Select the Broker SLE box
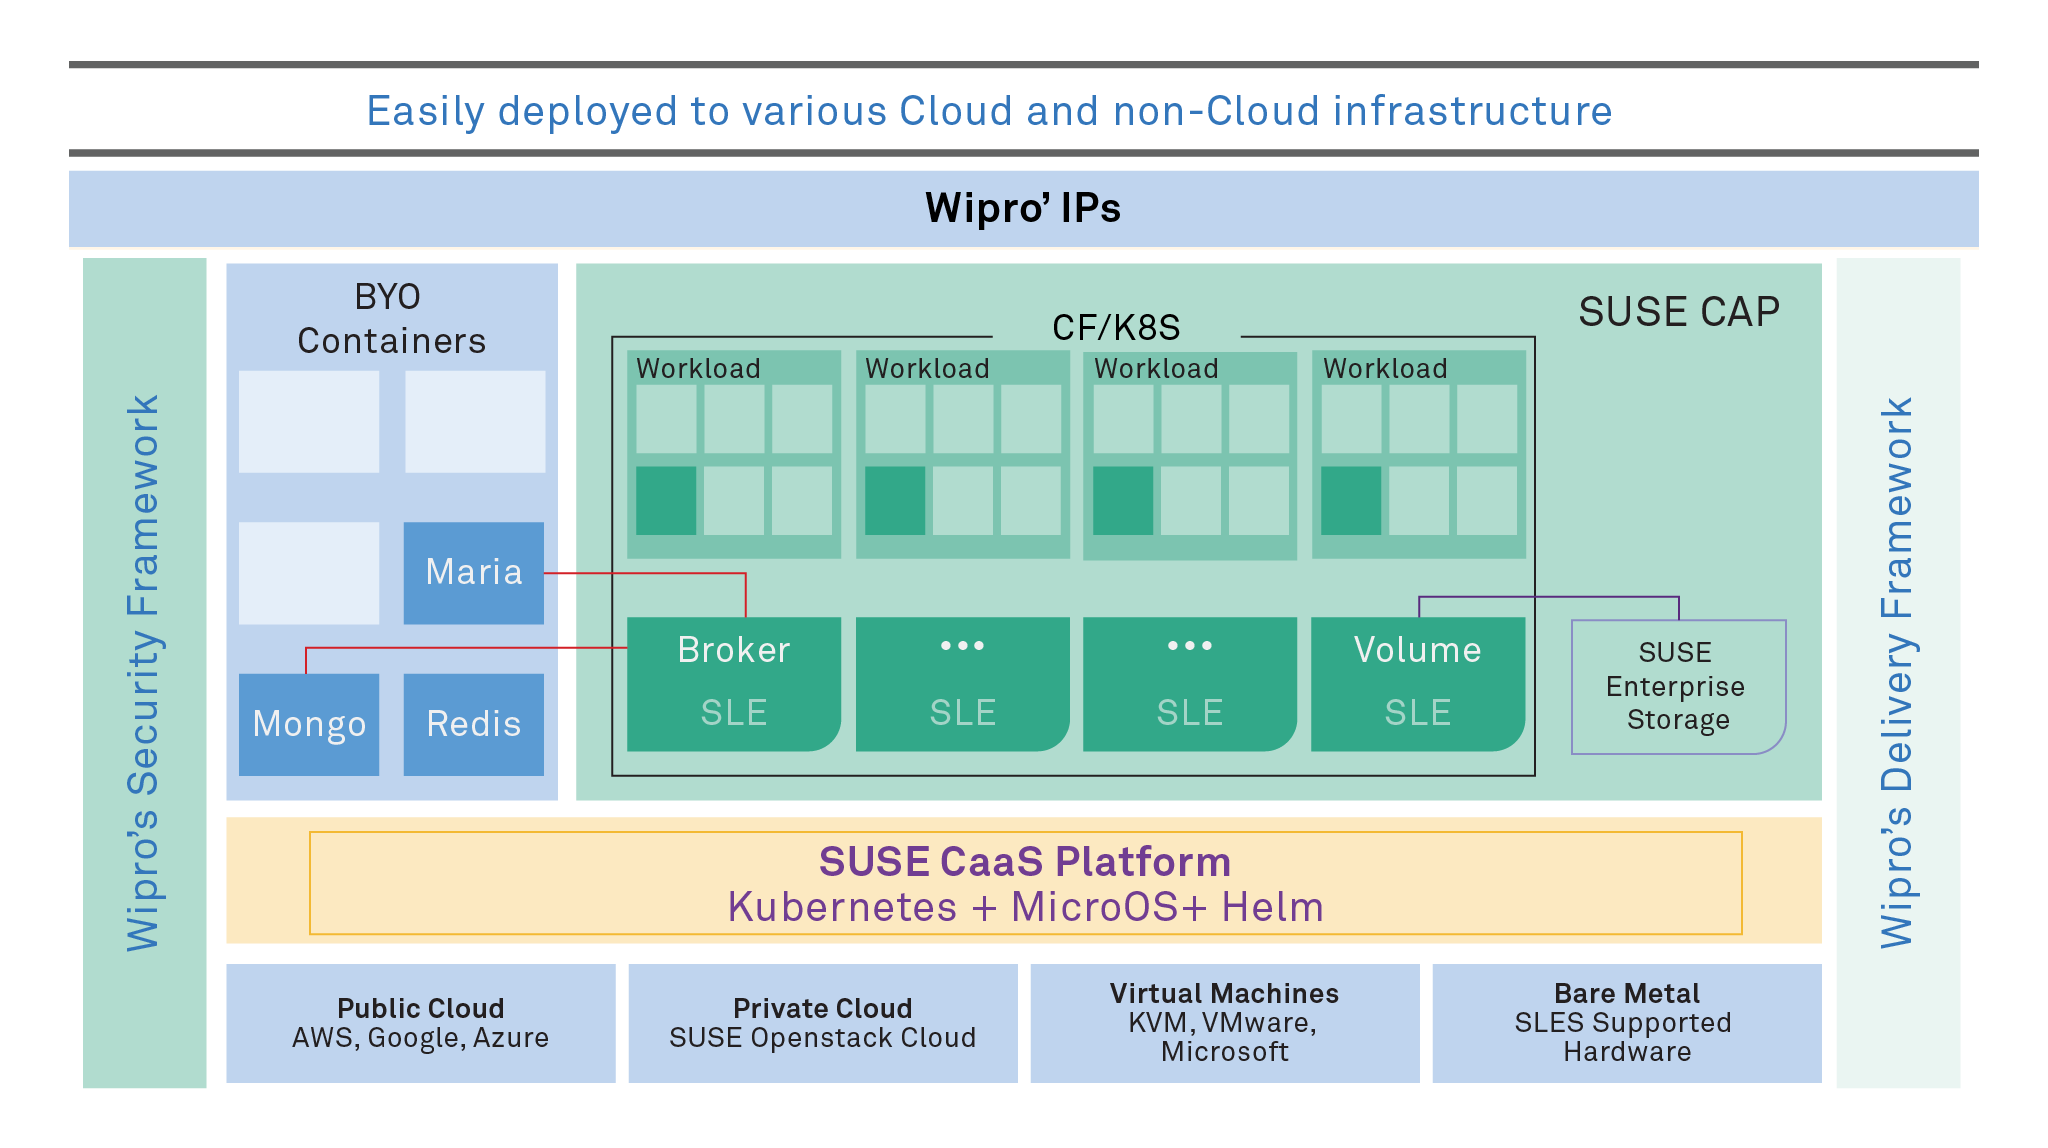 pos(733,683)
